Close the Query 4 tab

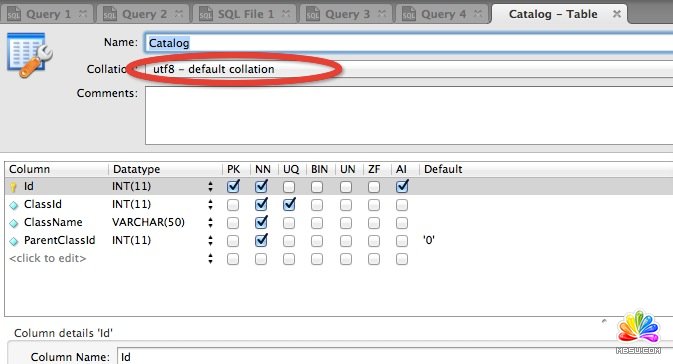pos(478,14)
